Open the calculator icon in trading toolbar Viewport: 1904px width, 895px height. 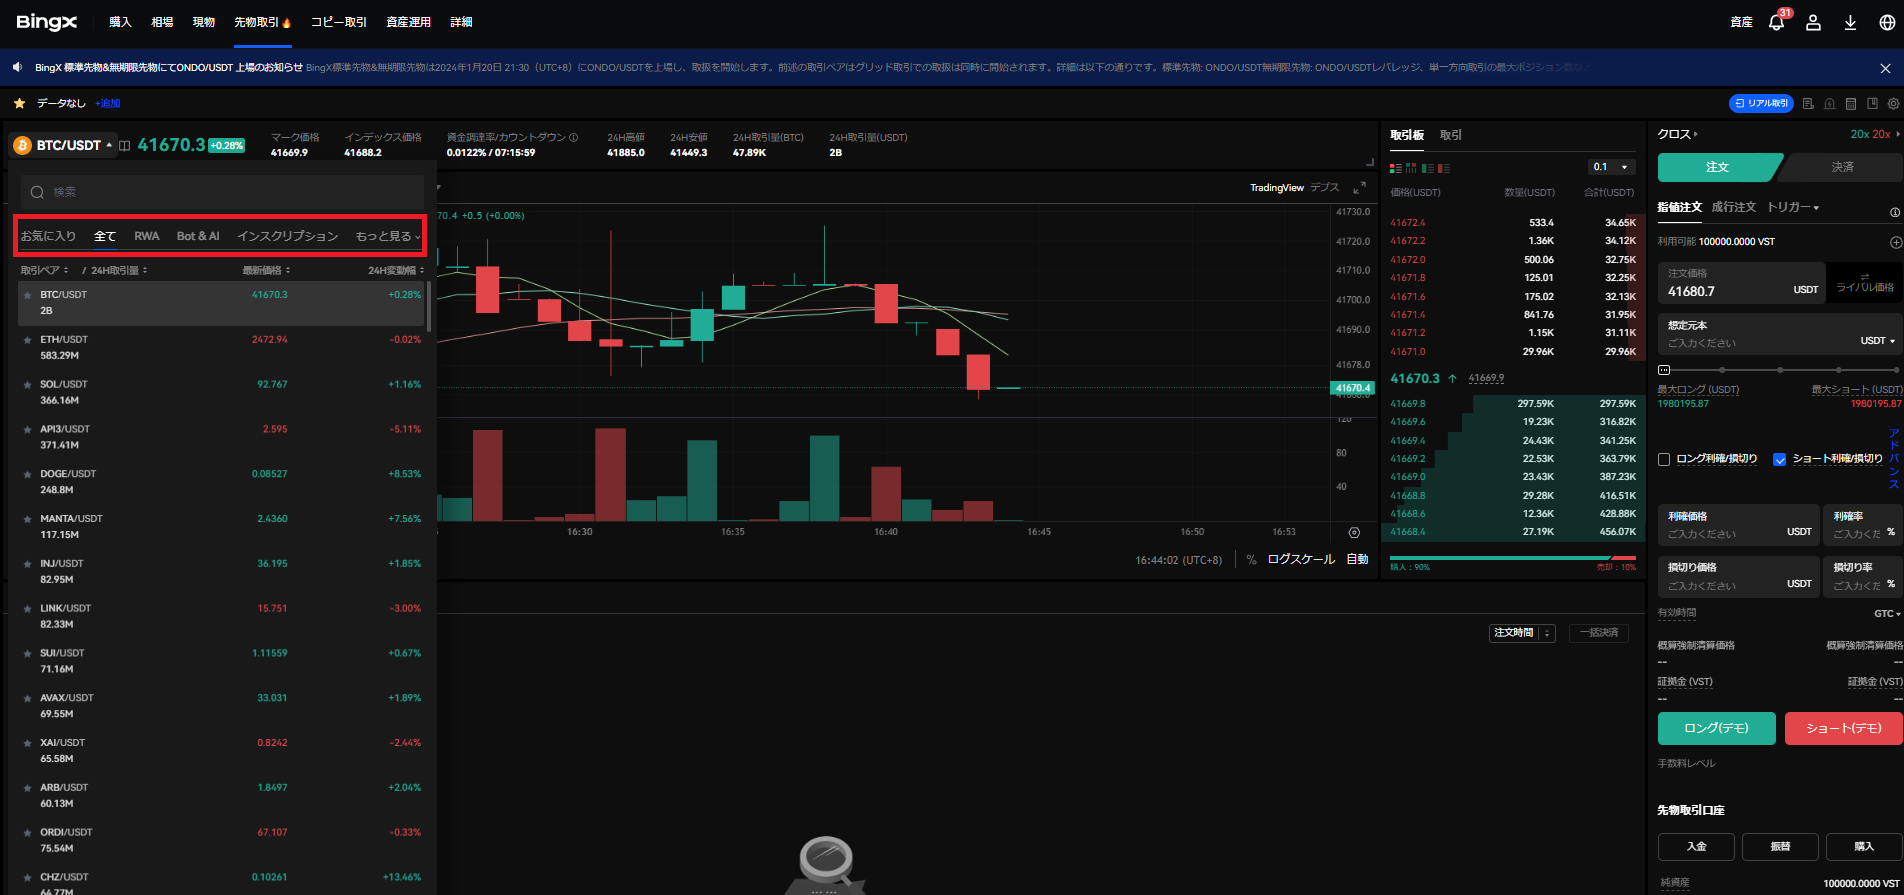click(1851, 104)
